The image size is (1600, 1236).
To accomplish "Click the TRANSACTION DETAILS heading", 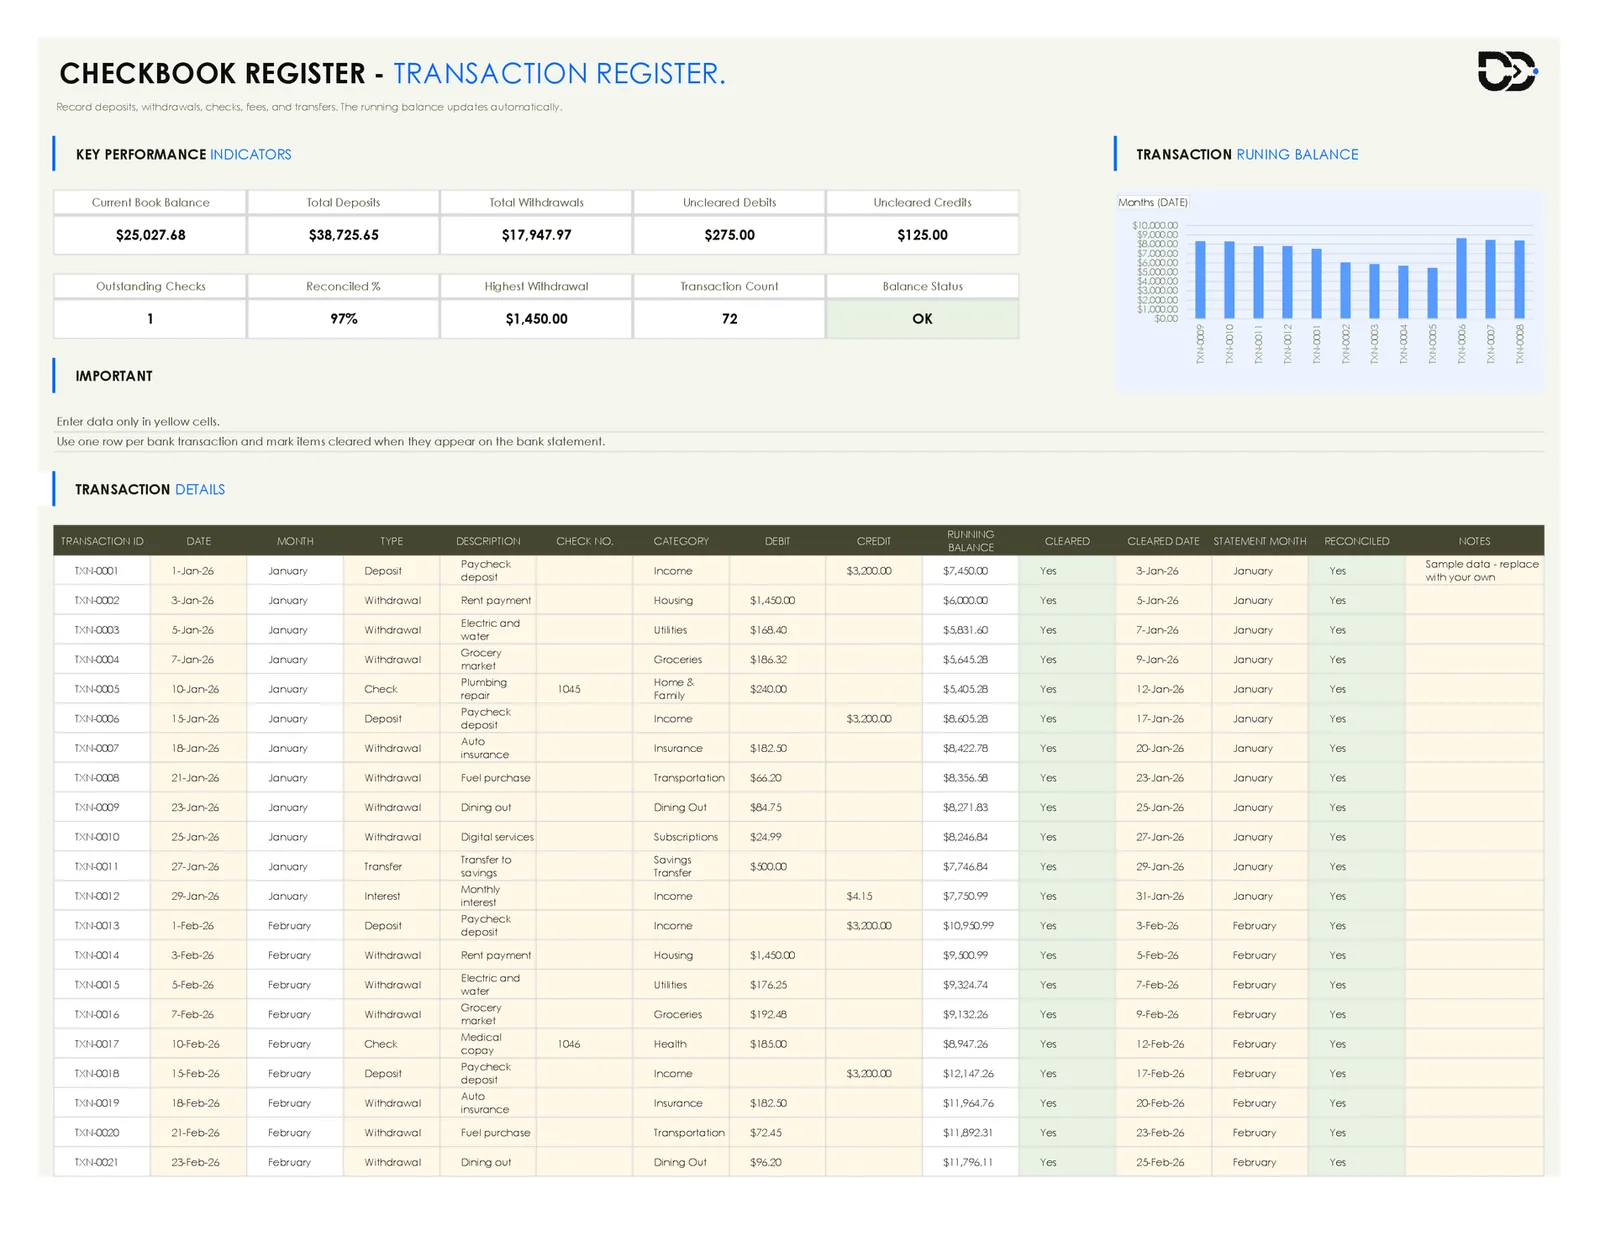I will pos(150,489).
